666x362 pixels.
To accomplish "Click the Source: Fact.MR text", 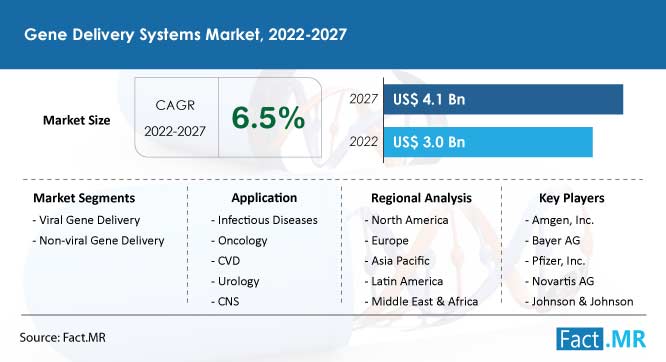I will pos(62,338).
